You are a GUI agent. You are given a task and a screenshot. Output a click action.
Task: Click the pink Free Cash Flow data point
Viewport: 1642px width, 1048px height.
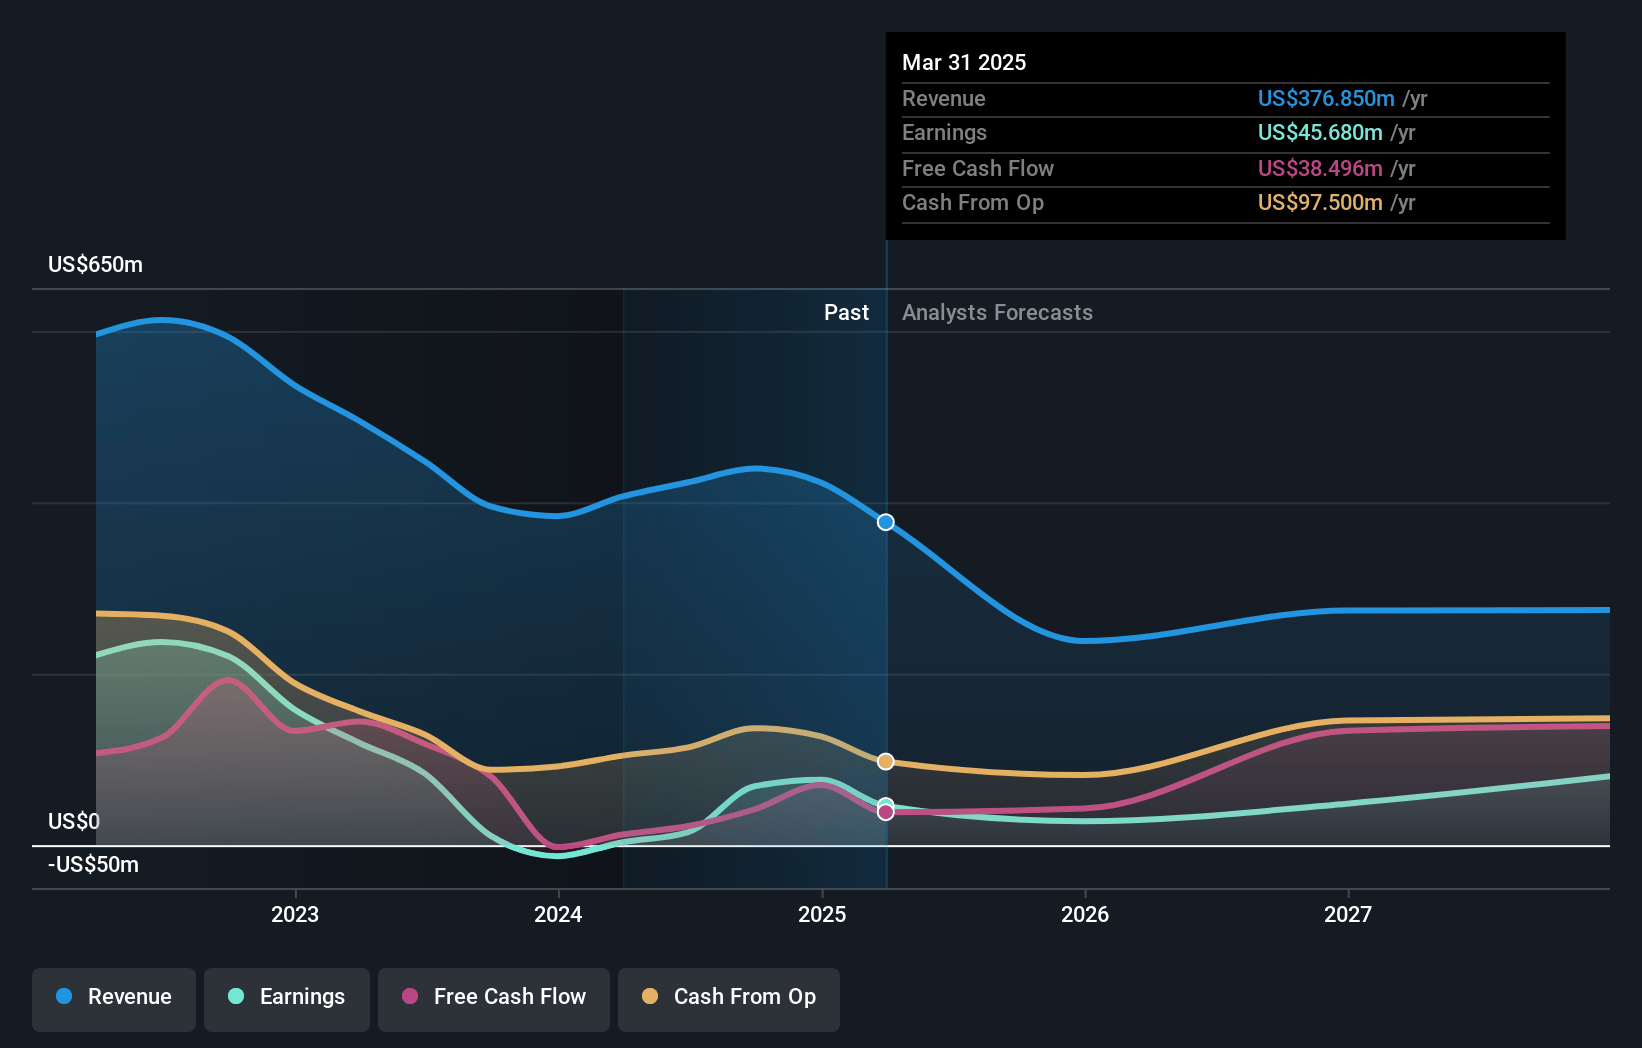click(886, 812)
